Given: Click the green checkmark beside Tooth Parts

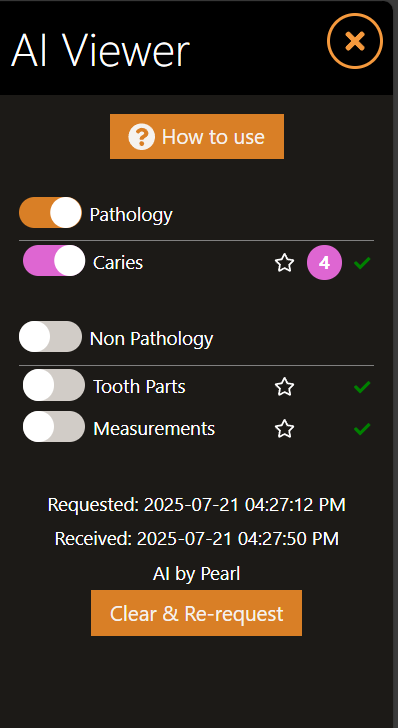Looking at the screenshot, I should (362, 387).
